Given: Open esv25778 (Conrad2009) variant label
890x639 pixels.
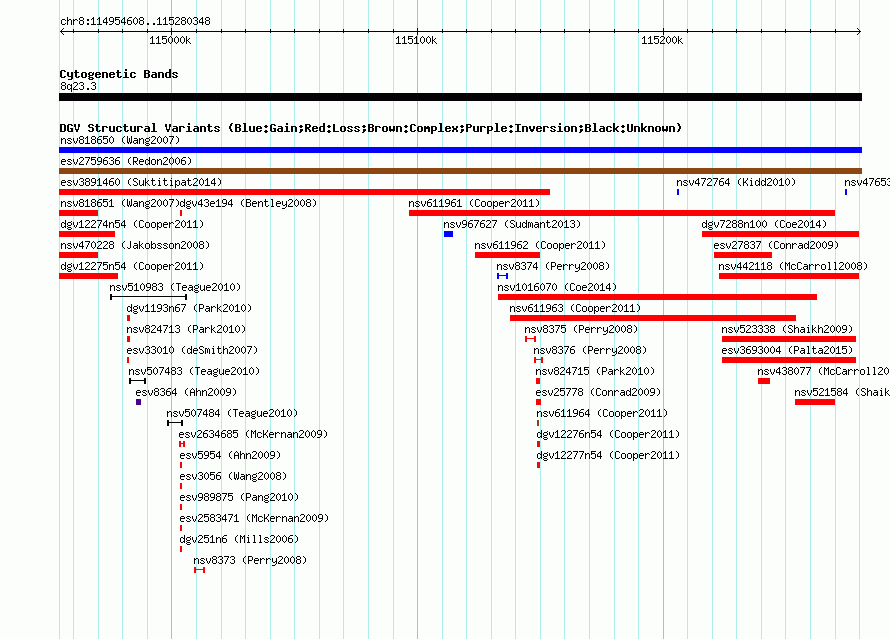Looking at the screenshot, I should (598, 392).
